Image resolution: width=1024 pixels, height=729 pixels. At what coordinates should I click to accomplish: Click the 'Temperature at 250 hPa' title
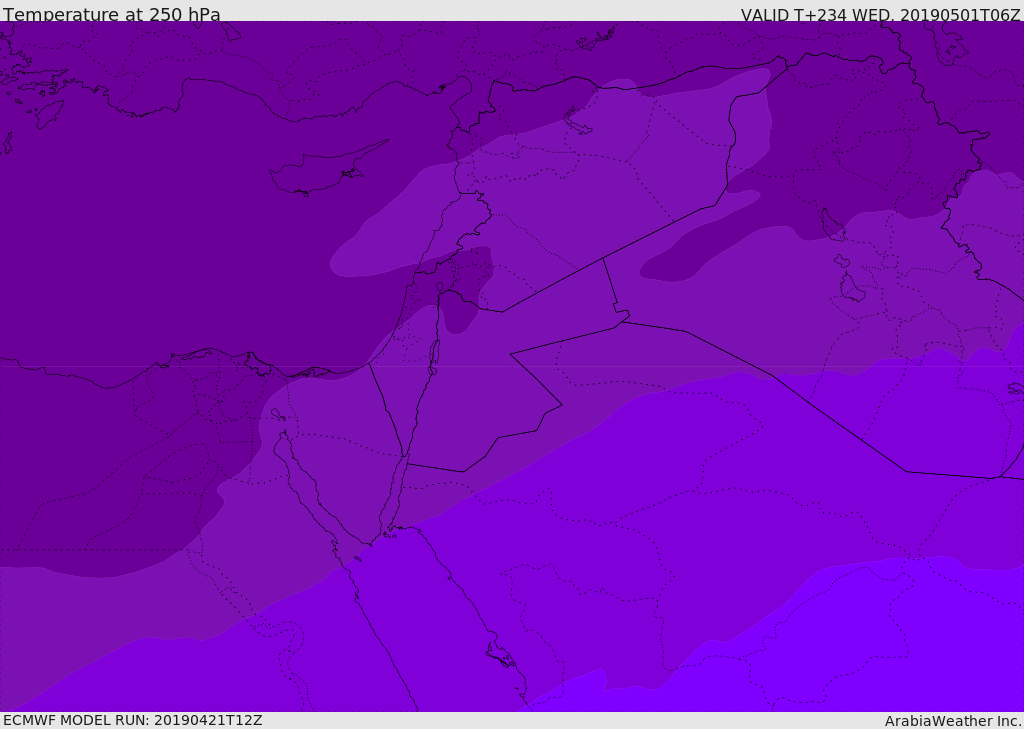(112, 14)
